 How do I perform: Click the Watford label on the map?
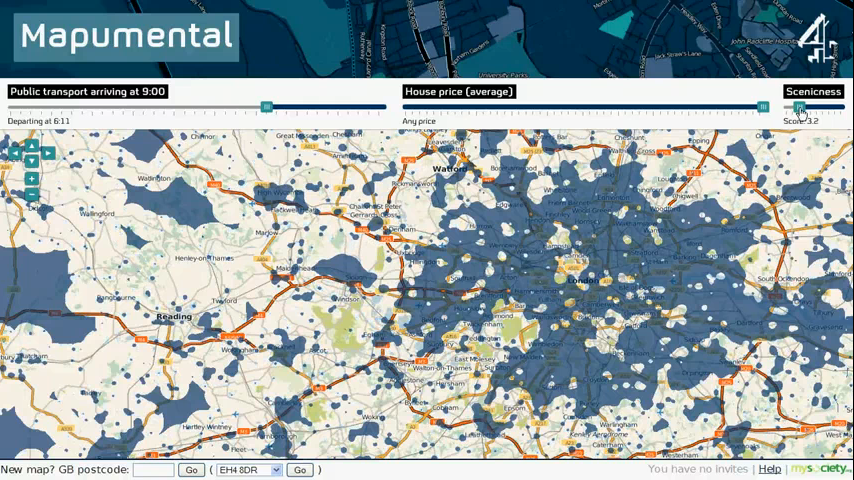tap(449, 169)
